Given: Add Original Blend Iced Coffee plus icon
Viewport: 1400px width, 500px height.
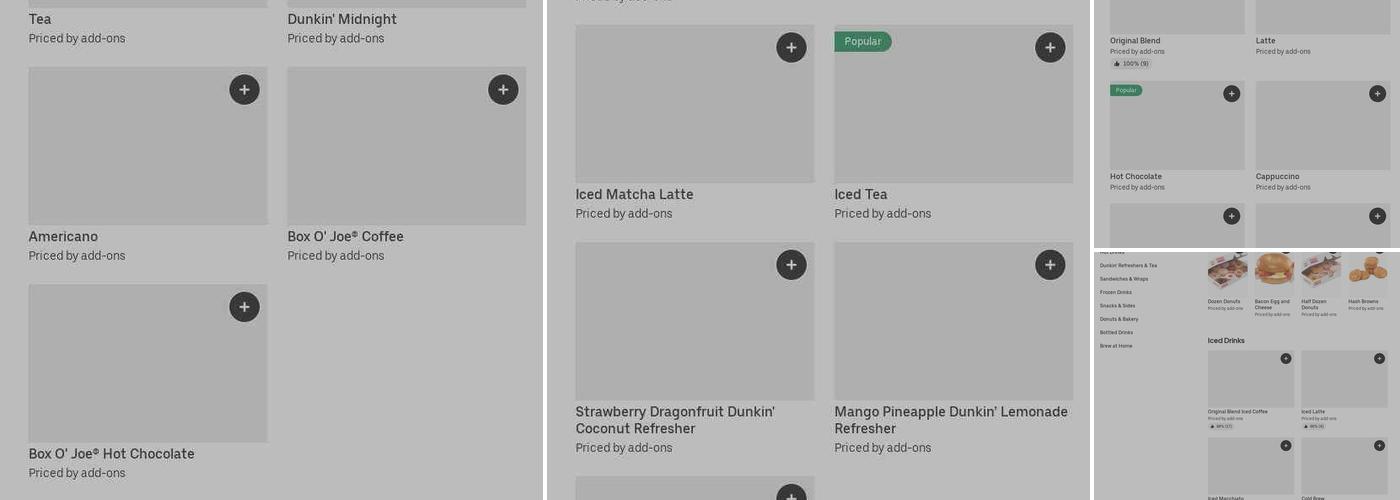Looking at the screenshot, I should point(1286,358).
